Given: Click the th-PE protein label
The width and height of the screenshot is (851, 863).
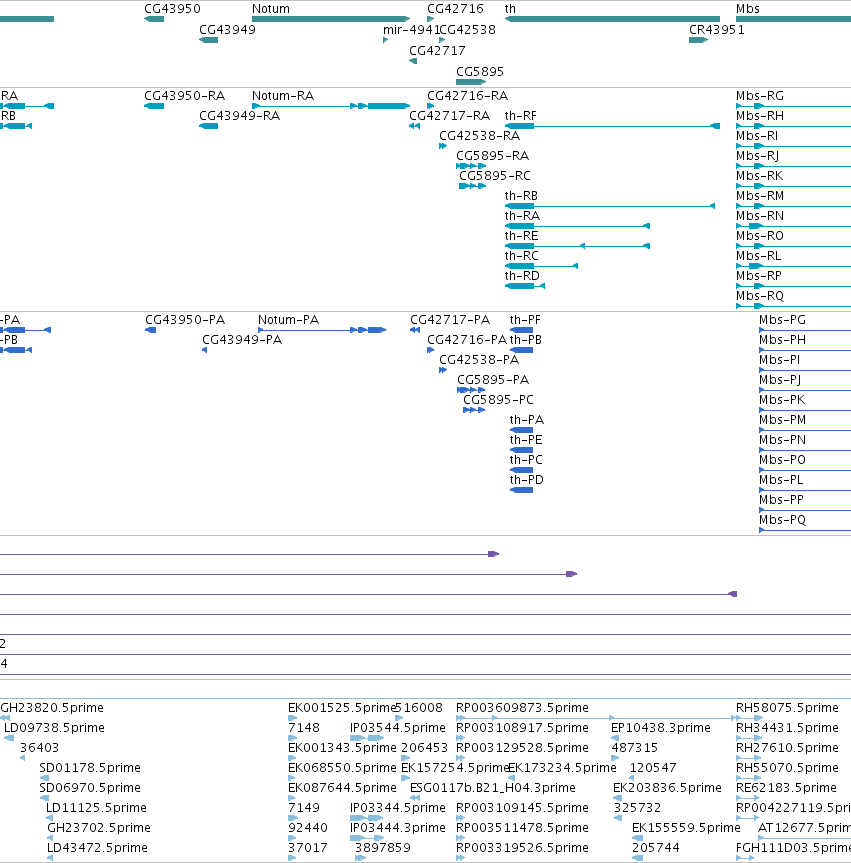Looking at the screenshot, I should (526, 440).
